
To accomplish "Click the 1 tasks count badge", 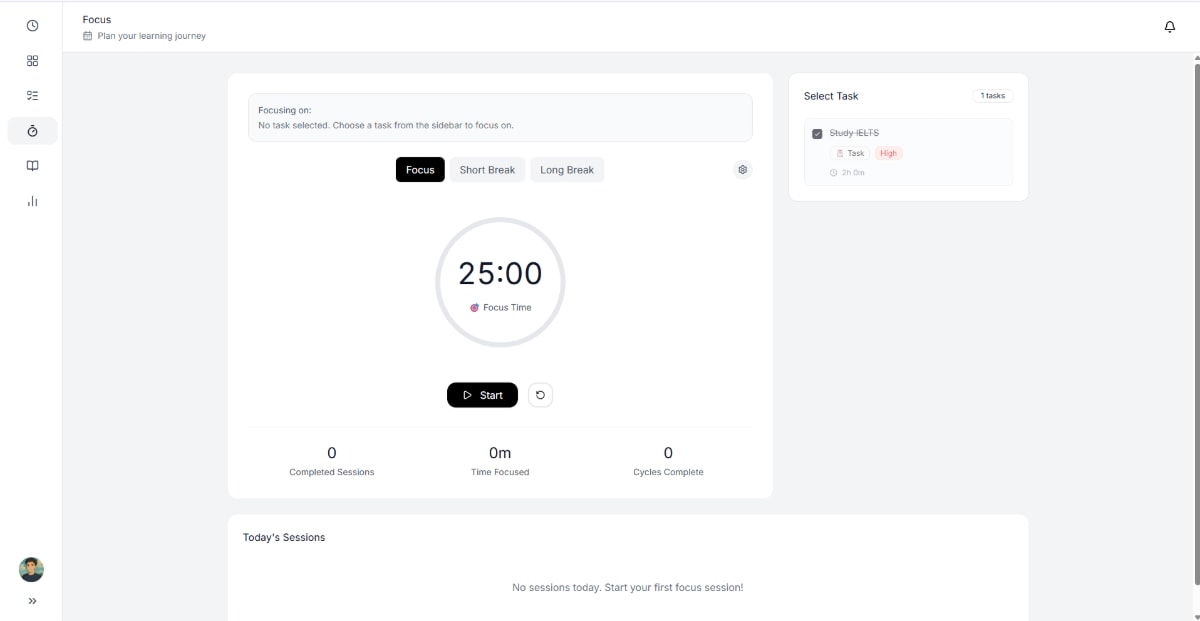I will [992, 95].
